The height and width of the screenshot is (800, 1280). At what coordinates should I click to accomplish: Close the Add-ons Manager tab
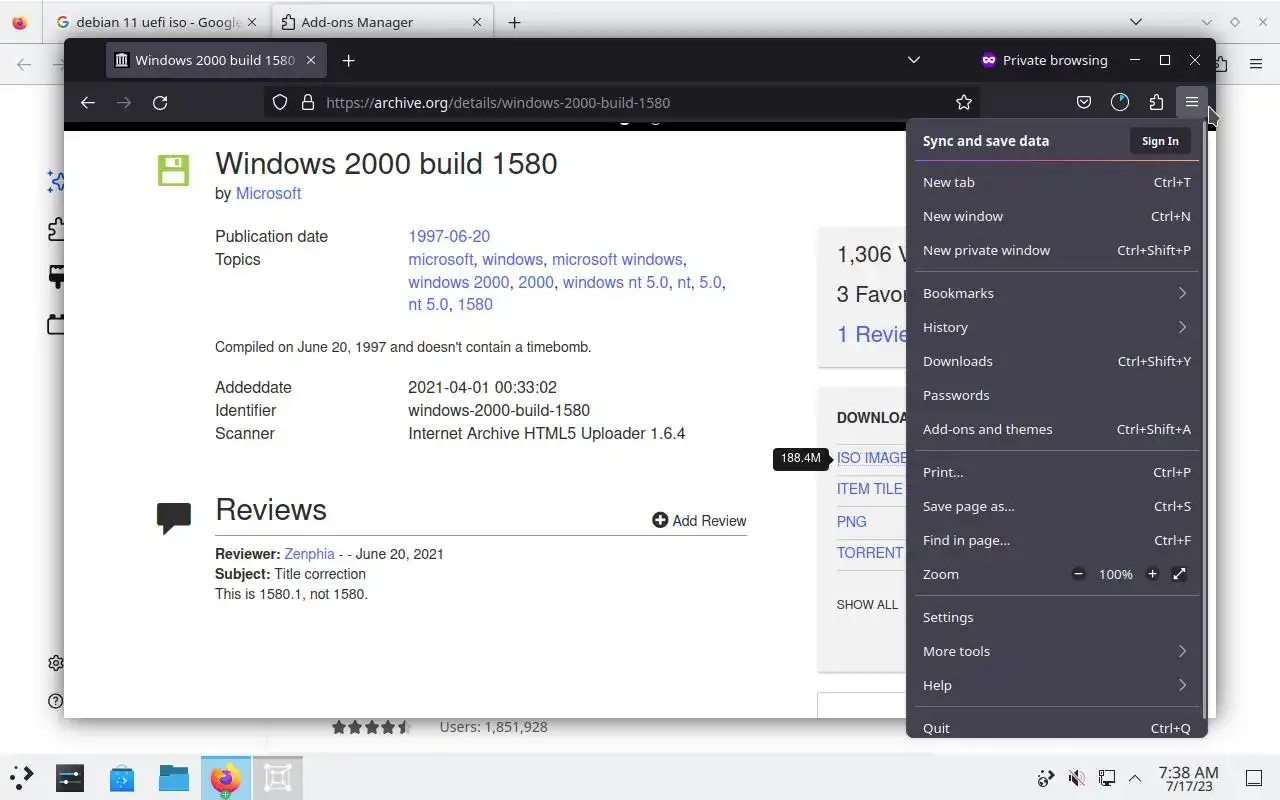click(x=476, y=22)
